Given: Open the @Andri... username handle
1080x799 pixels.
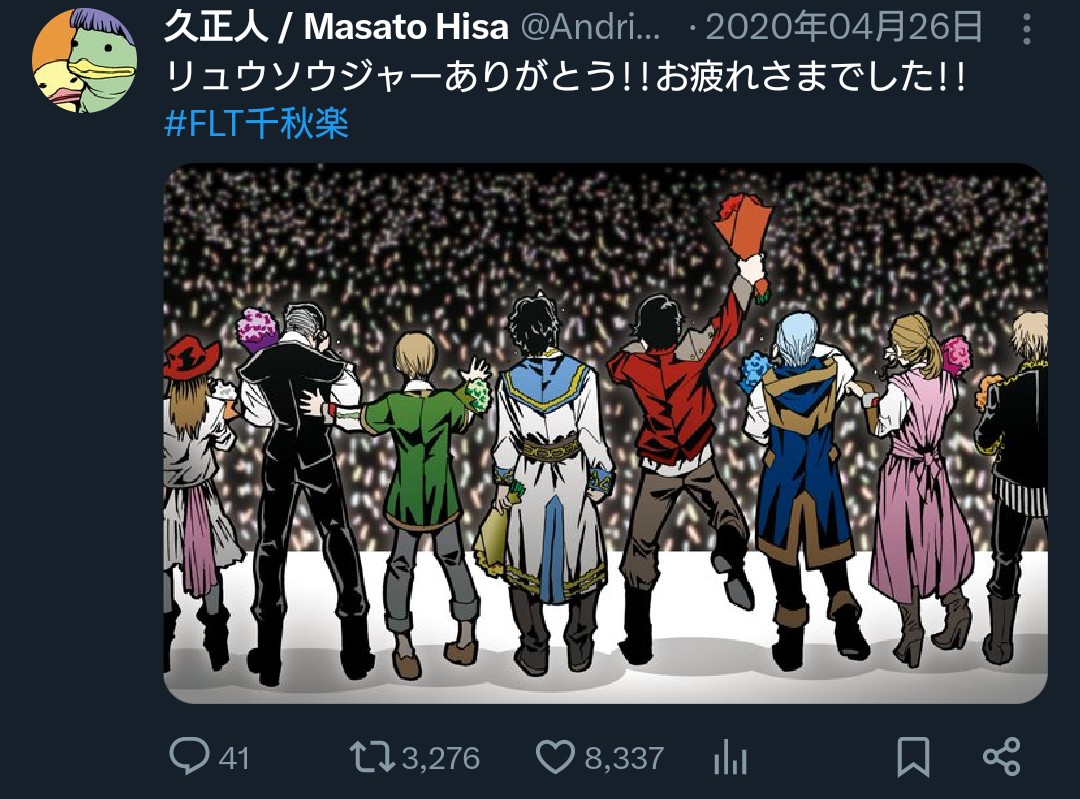Looking at the screenshot, I should 591,28.
